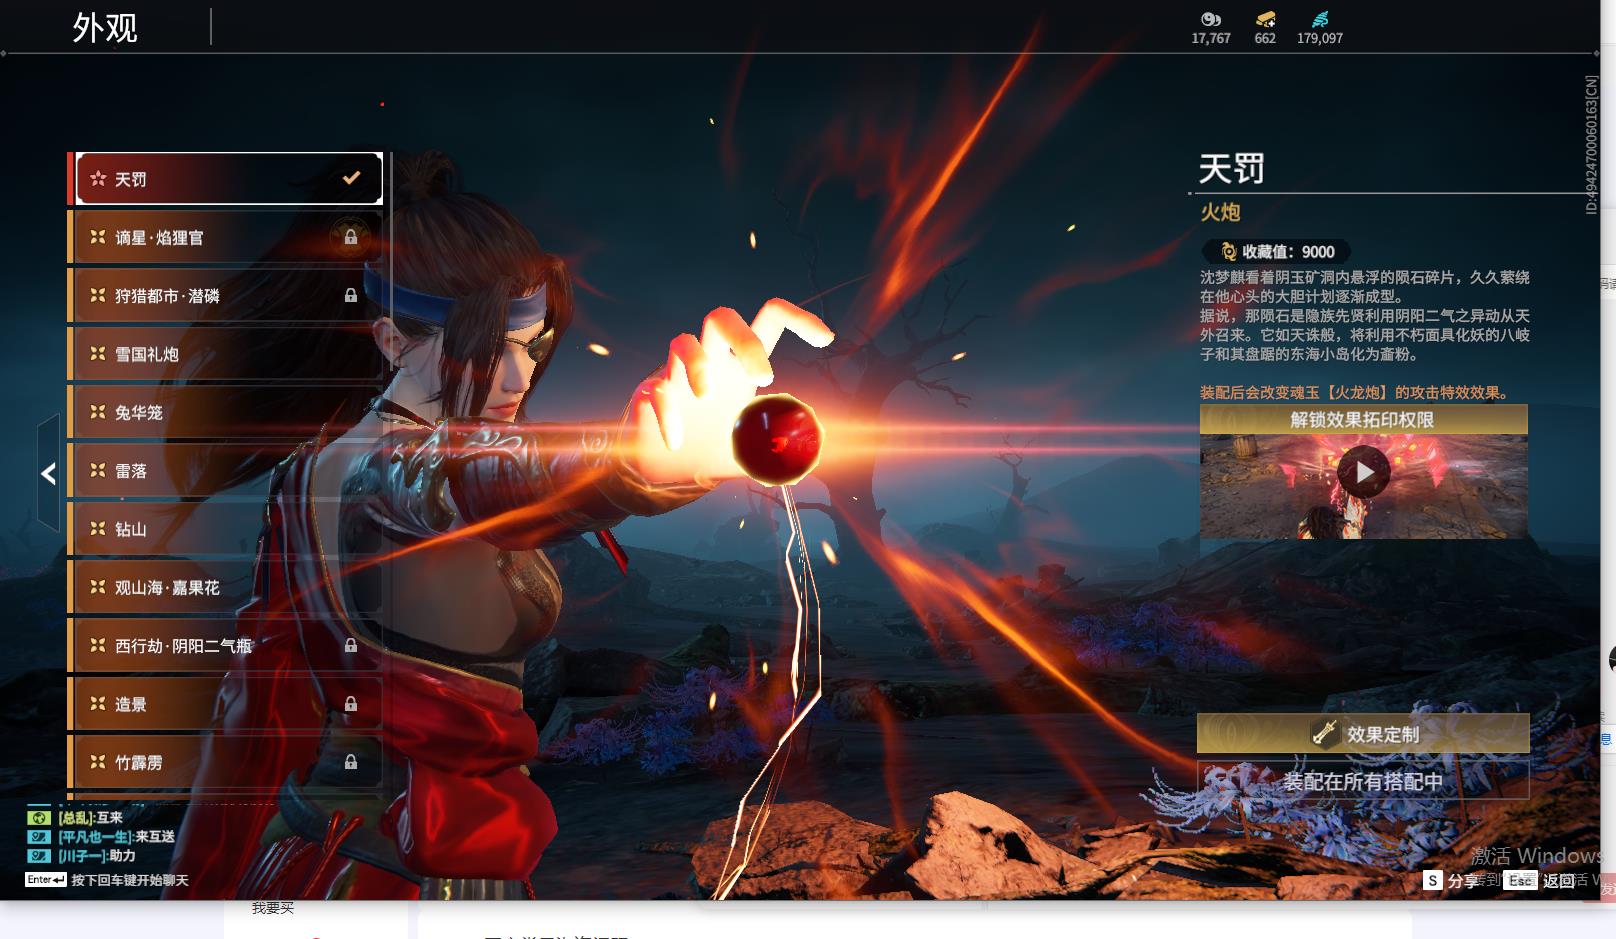Click the lock icon on 西行劫·阴阳二气瓶
The image size is (1616, 939).
point(351,646)
